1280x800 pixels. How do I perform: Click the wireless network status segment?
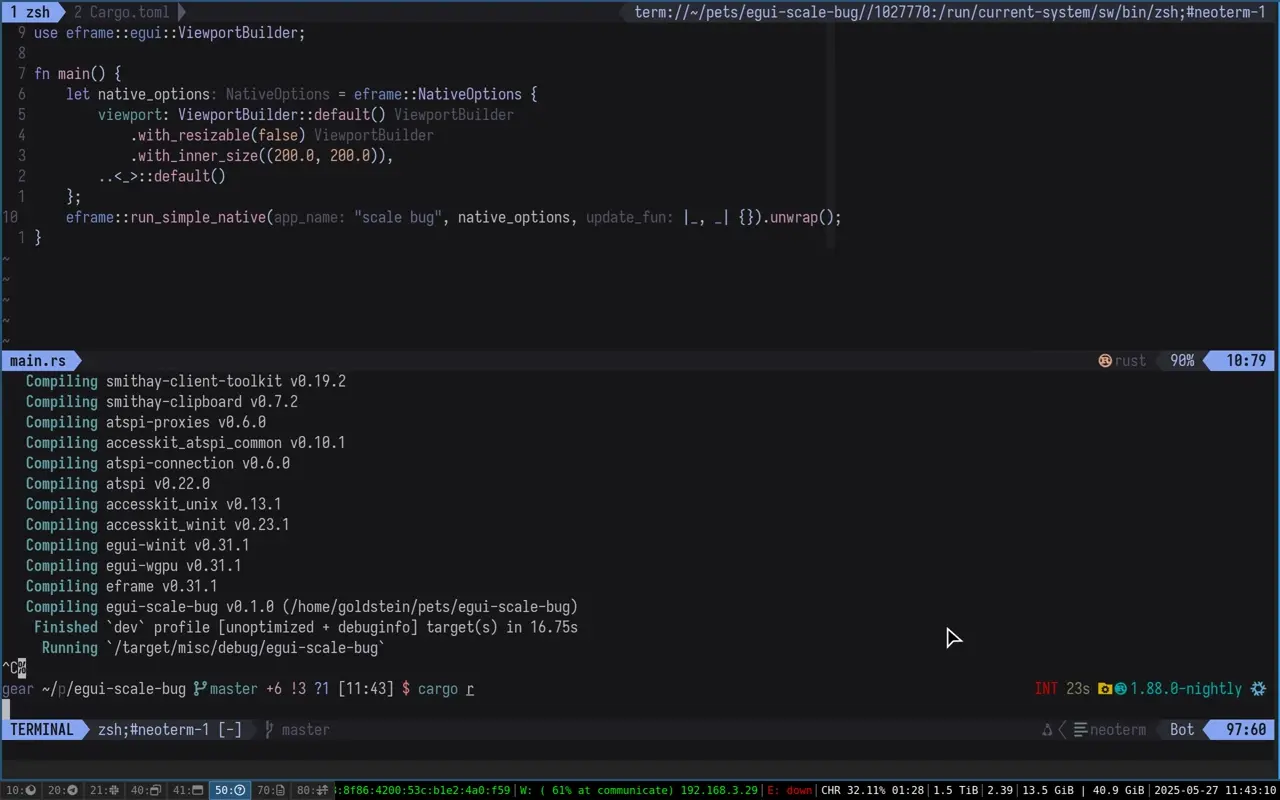638,790
